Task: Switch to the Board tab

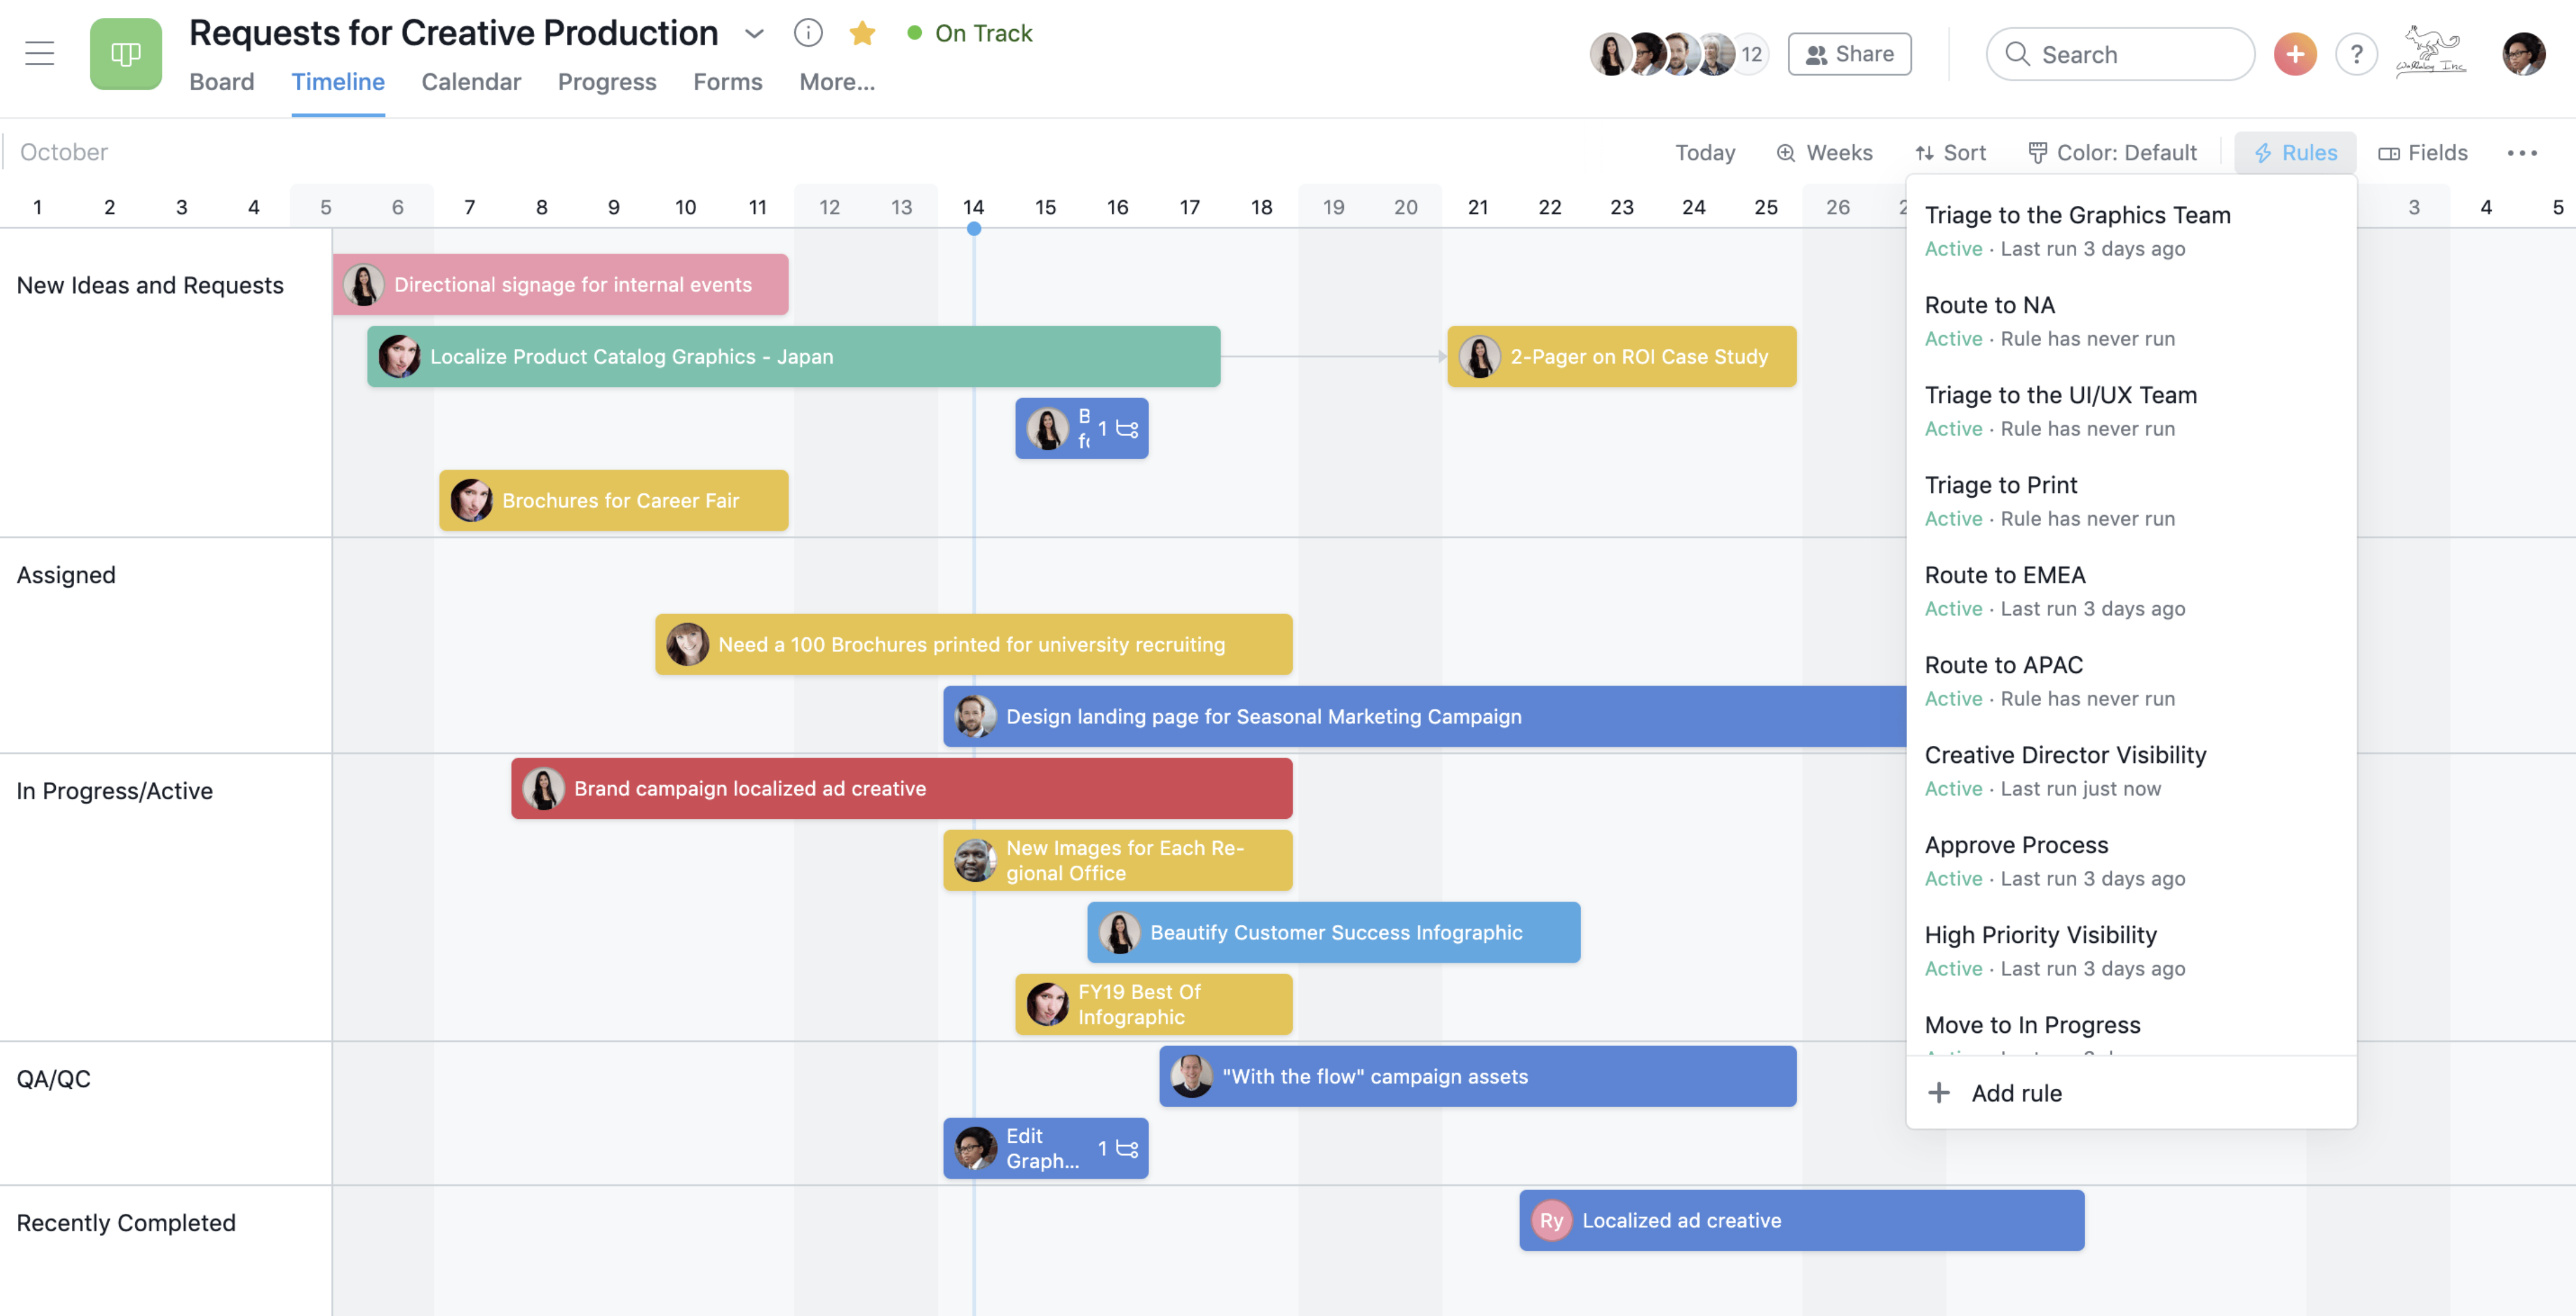Action: coord(222,82)
